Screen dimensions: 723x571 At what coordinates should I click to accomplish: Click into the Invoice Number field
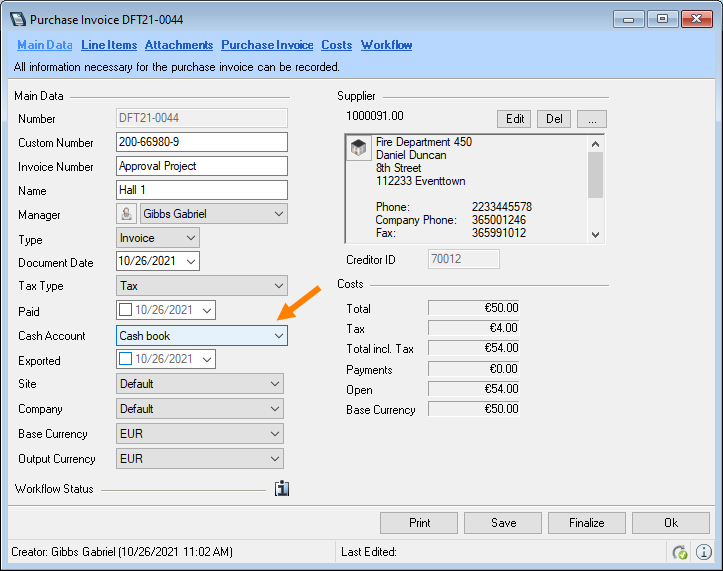pyautogui.click(x=202, y=166)
